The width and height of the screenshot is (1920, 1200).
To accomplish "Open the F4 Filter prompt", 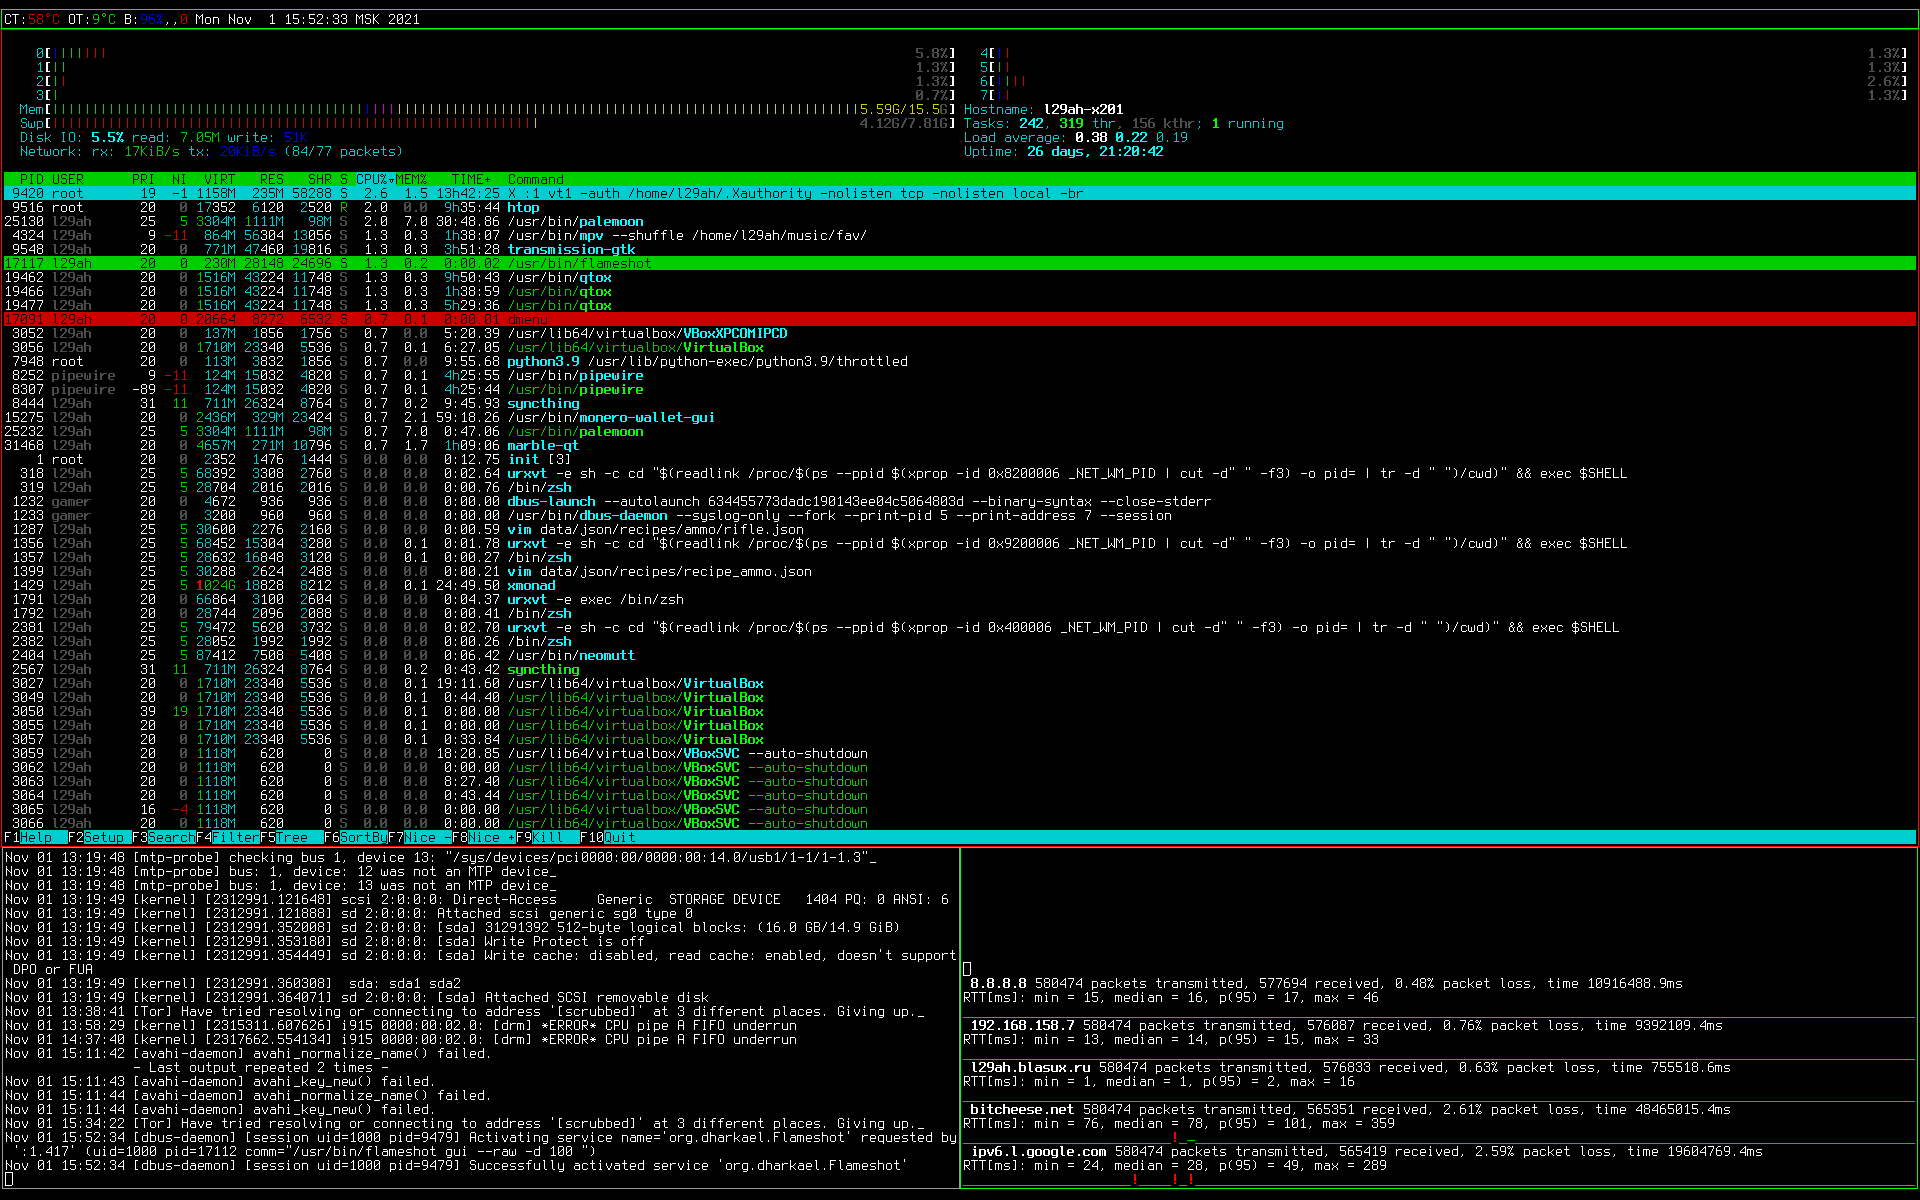I will [235, 837].
